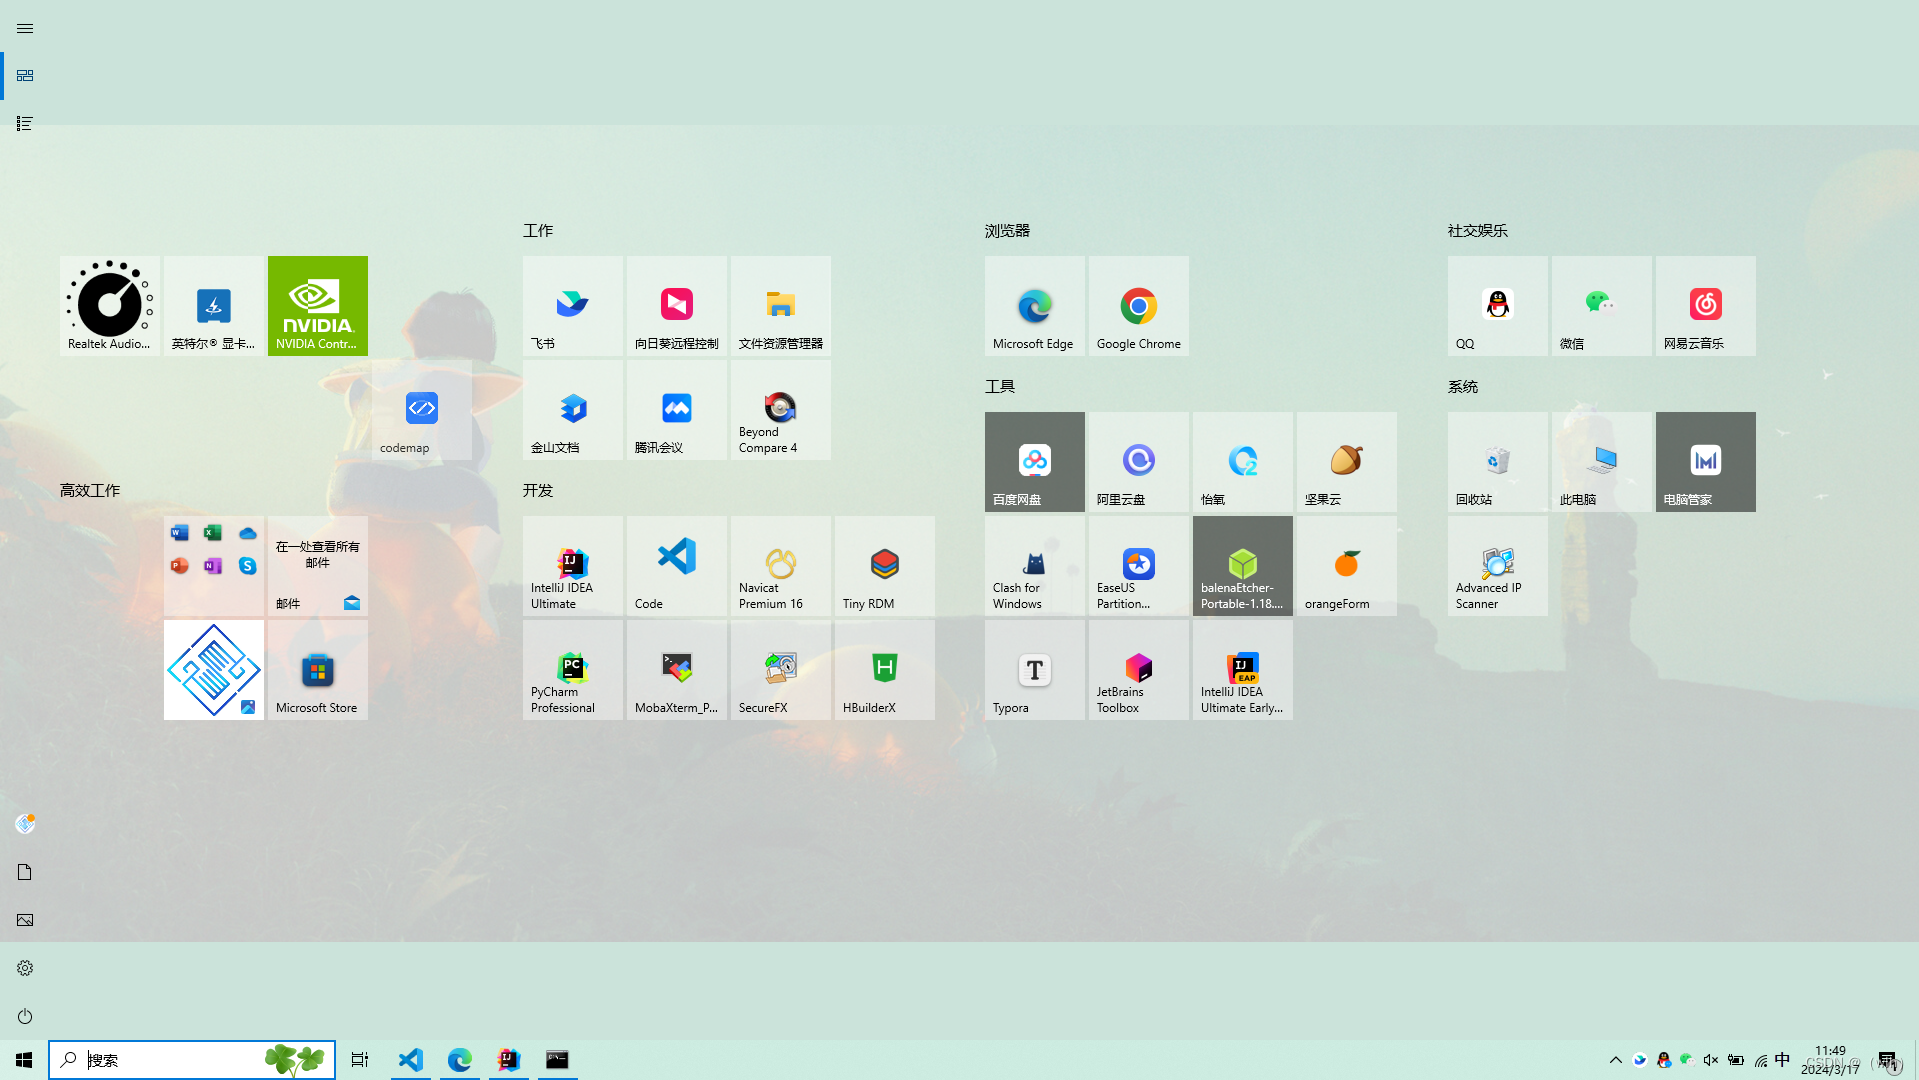Launch Beyond Compare 4
The image size is (1919, 1080).
[x=781, y=410]
